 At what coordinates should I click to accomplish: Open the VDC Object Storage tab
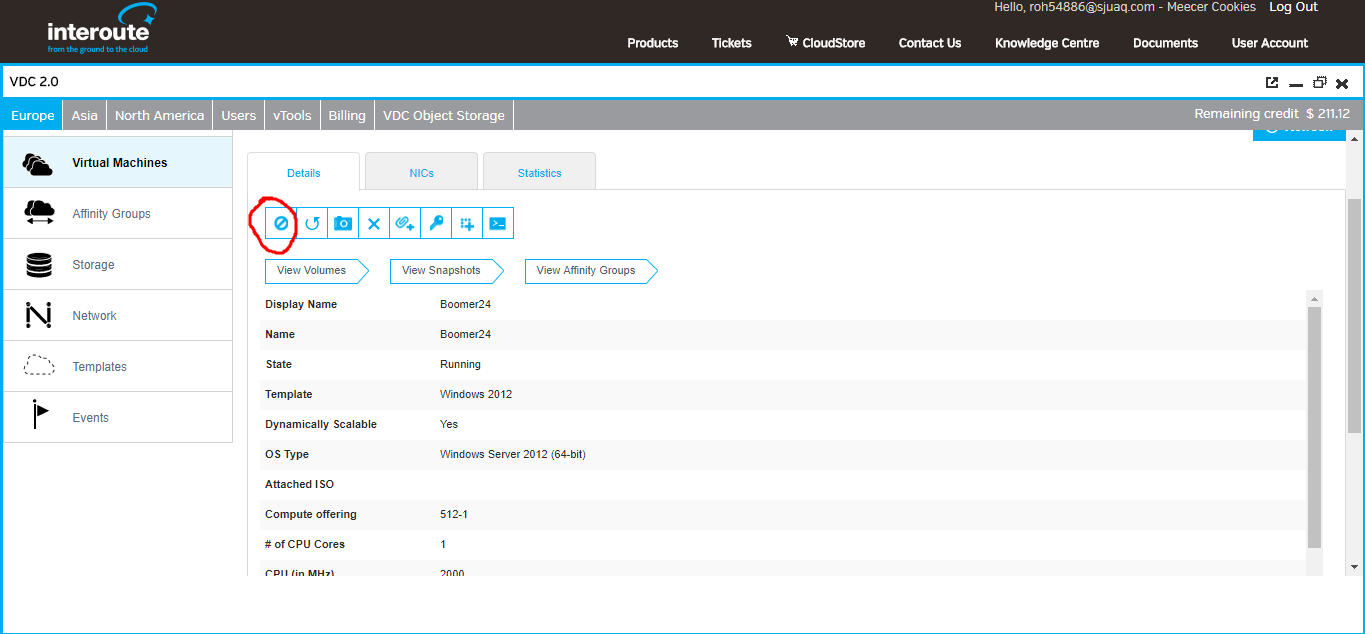coord(444,115)
